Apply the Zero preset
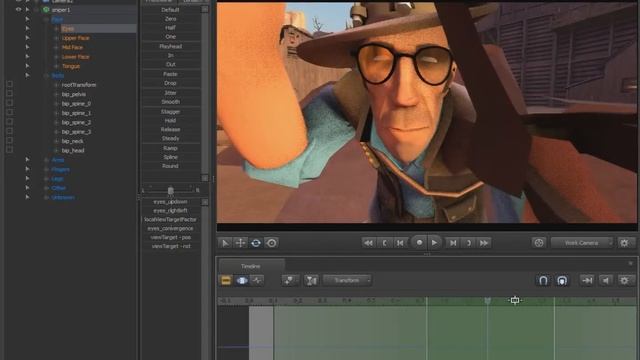 [171, 19]
